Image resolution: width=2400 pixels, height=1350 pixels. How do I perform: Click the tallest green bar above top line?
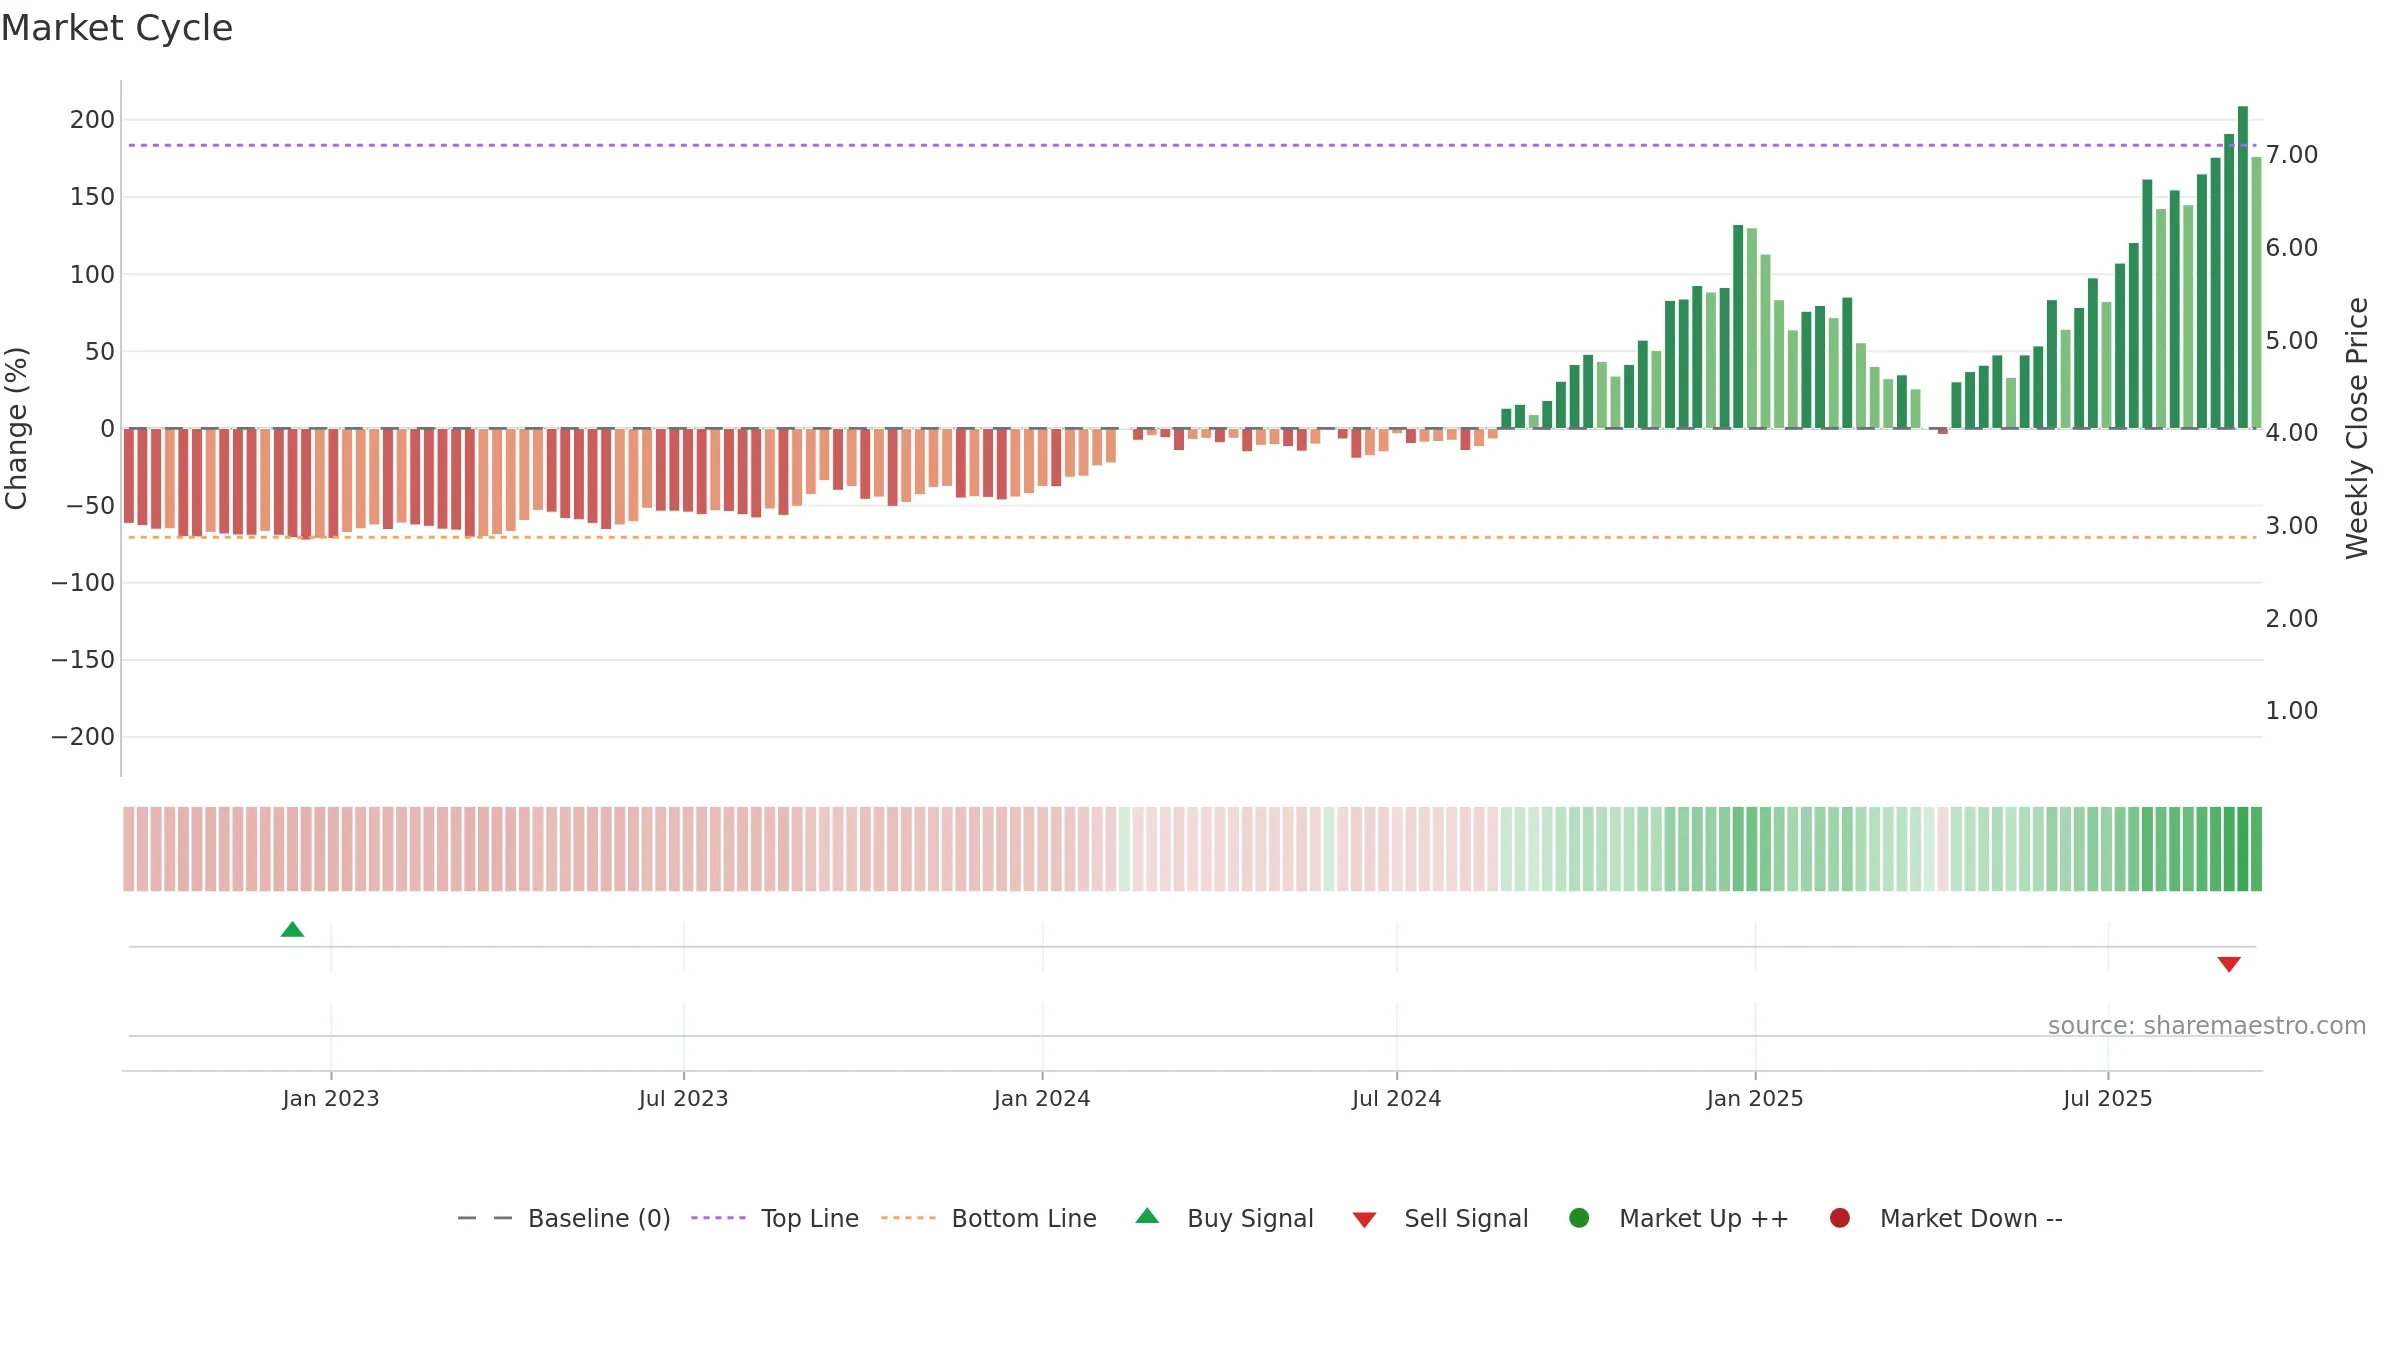2243,267
